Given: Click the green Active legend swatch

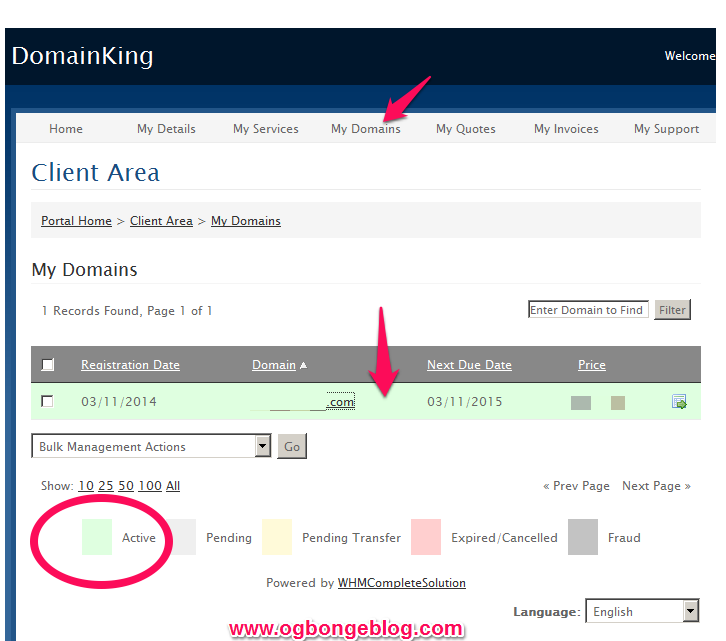Looking at the screenshot, I should tap(97, 537).
